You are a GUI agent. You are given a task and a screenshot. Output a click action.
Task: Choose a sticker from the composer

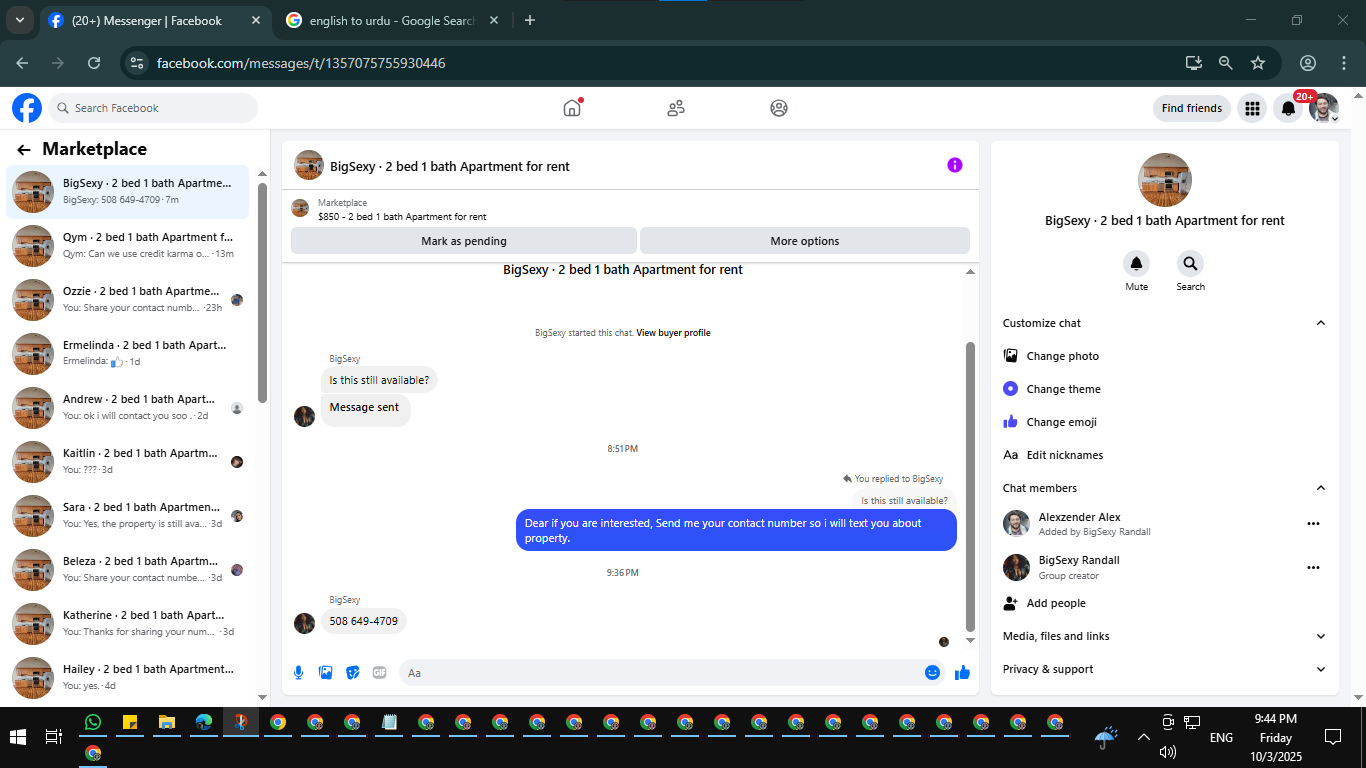tap(352, 673)
